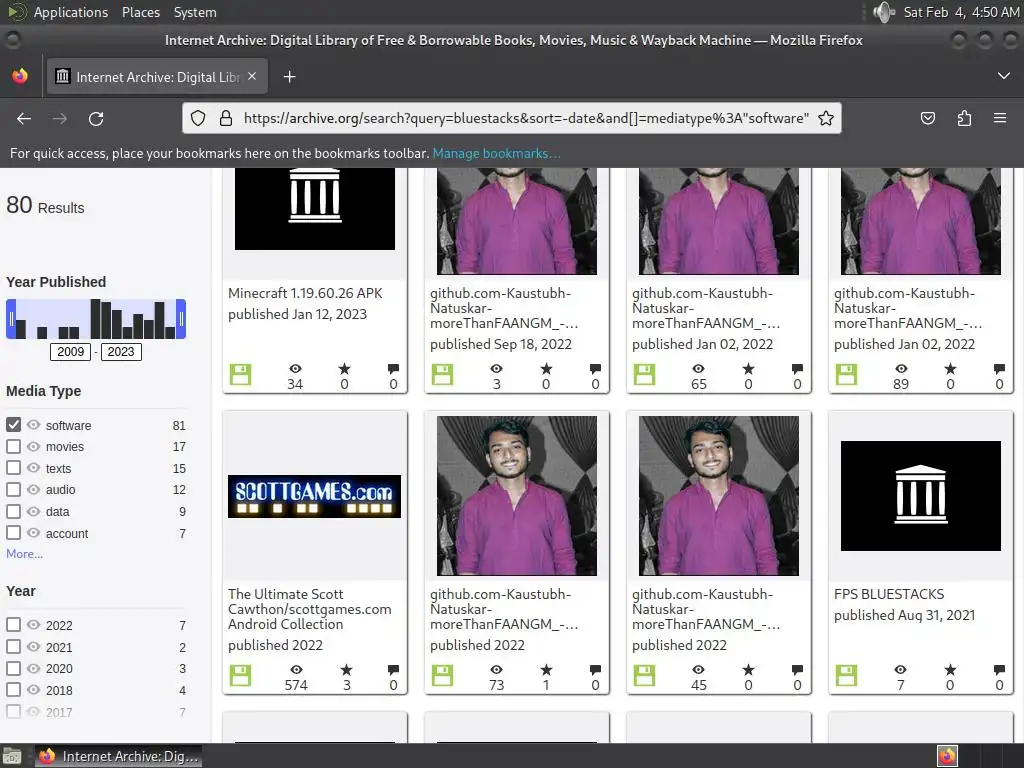Click the star icon on 73-views card
1024x768 pixels.
click(x=546, y=670)
